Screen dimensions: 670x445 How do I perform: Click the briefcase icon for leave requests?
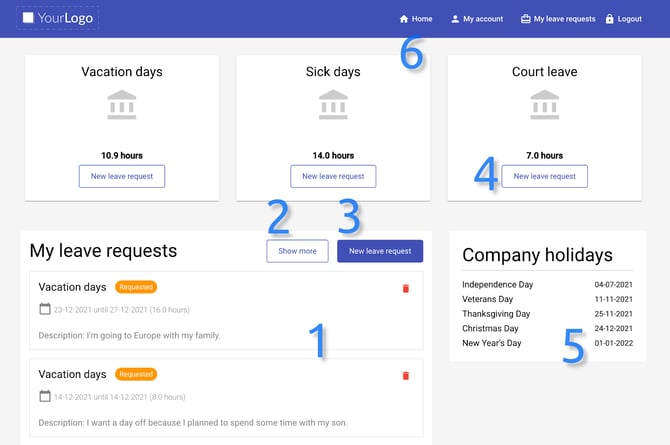click(526, 19)
